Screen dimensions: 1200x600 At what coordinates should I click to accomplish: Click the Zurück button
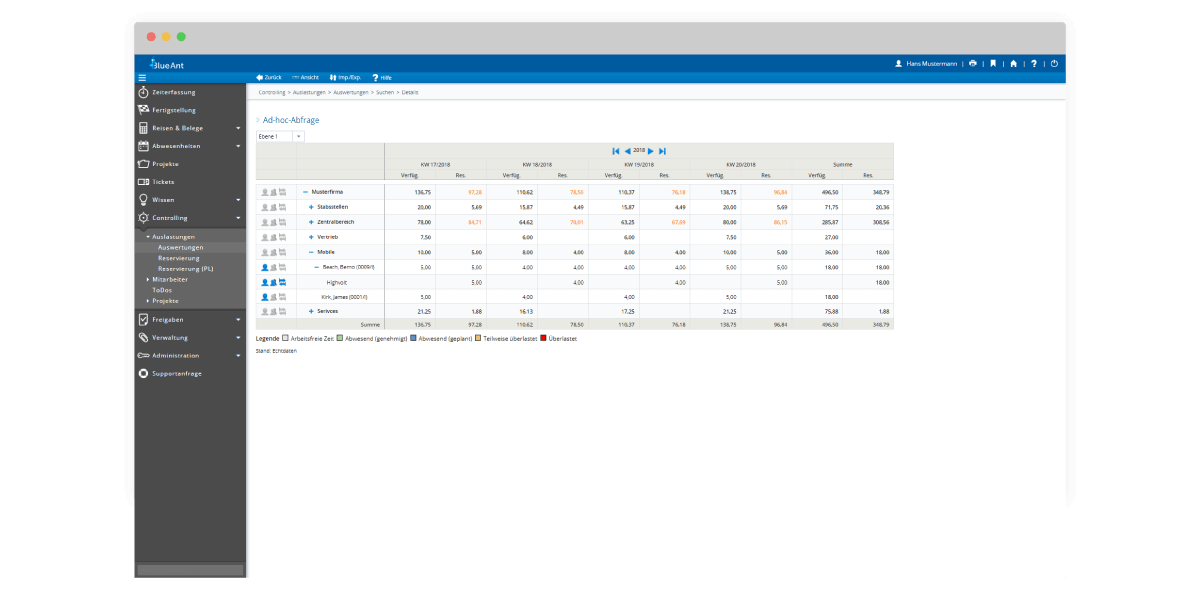pyautogui.click(x=269, y=77)
